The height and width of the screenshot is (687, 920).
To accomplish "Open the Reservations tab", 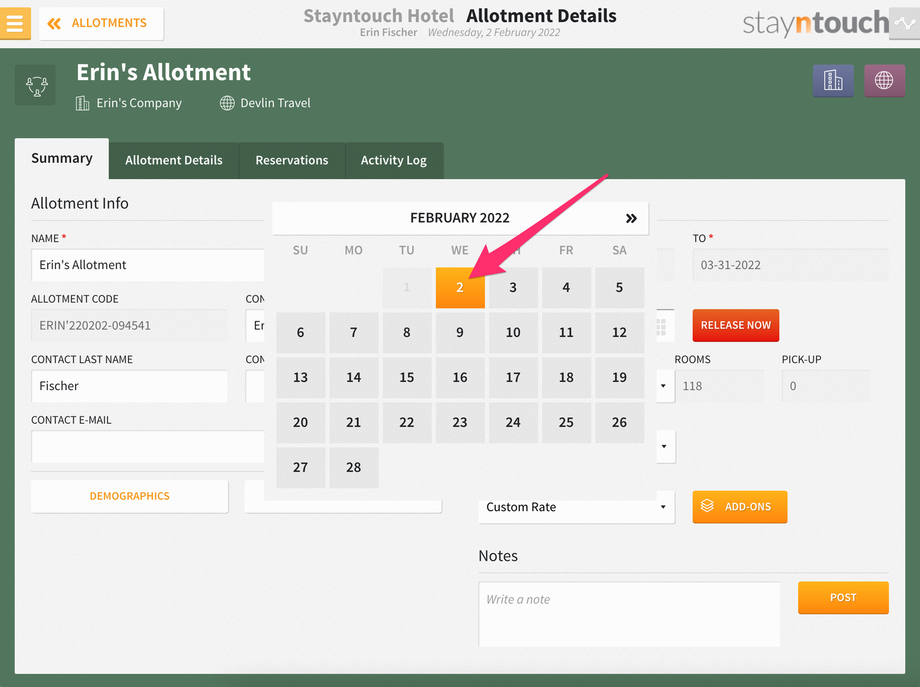I will 292,160.
